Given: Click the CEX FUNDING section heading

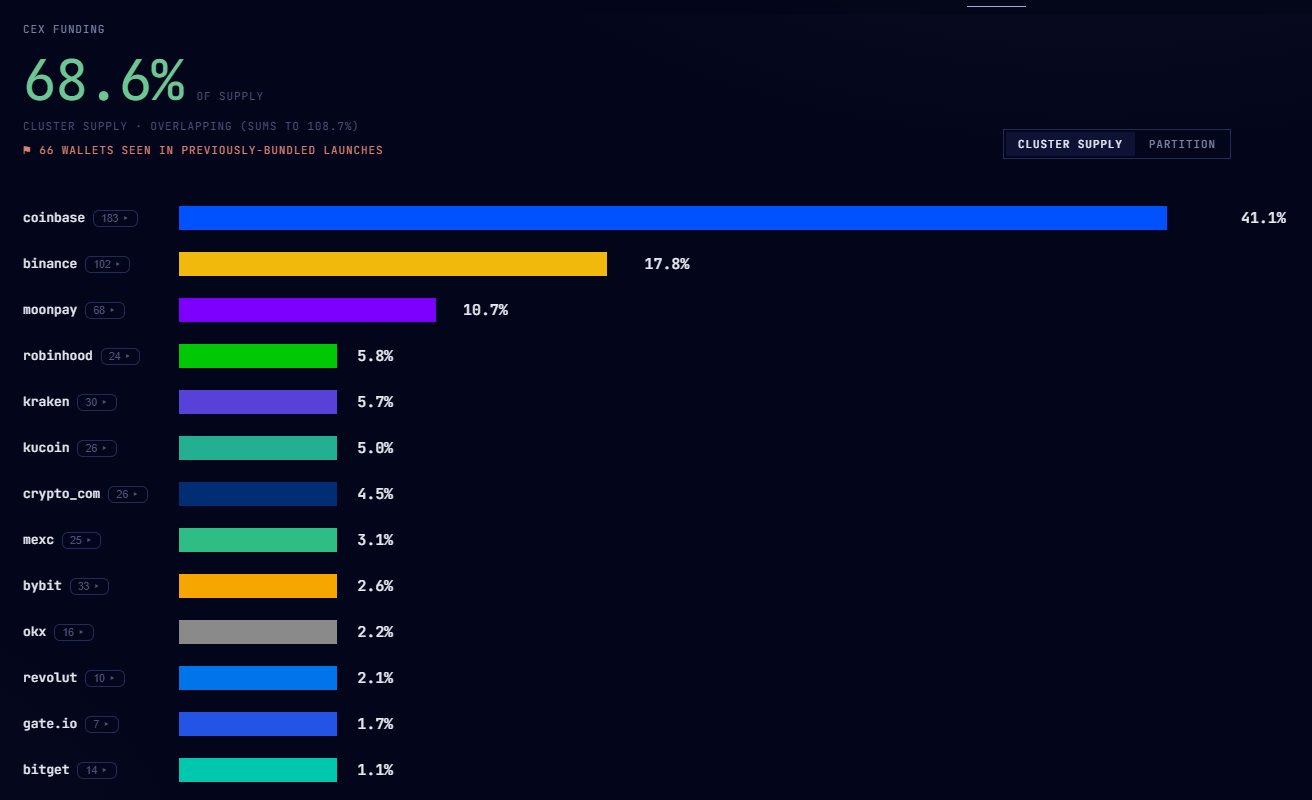Looking at the screenshot, I should click(64, 30).
